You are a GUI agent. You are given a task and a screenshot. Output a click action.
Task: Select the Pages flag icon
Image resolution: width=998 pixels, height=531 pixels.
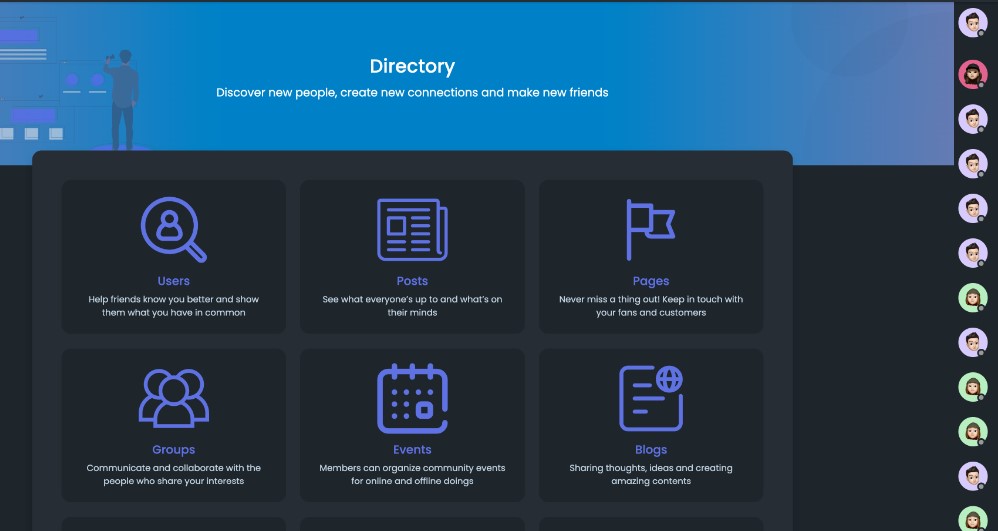pos(650,230)
